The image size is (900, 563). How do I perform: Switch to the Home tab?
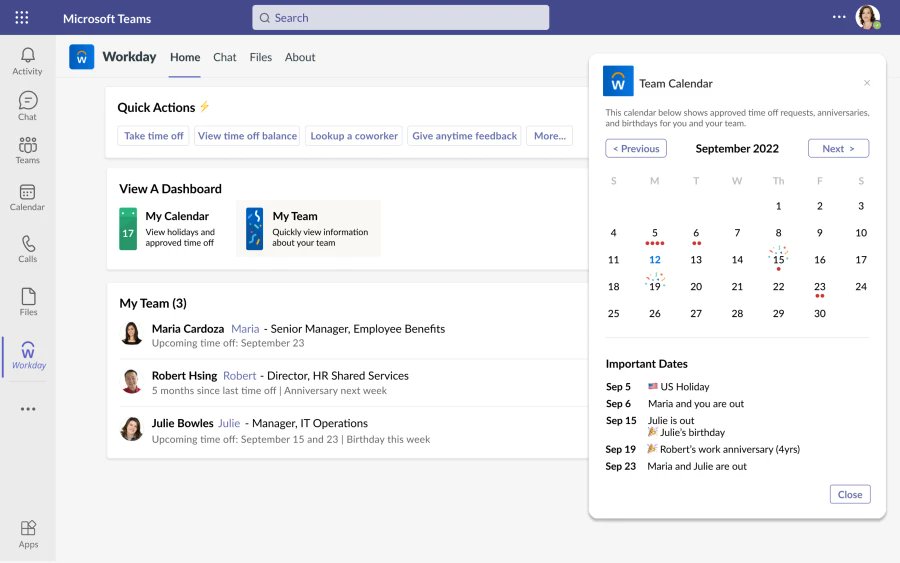coord(185,57)
